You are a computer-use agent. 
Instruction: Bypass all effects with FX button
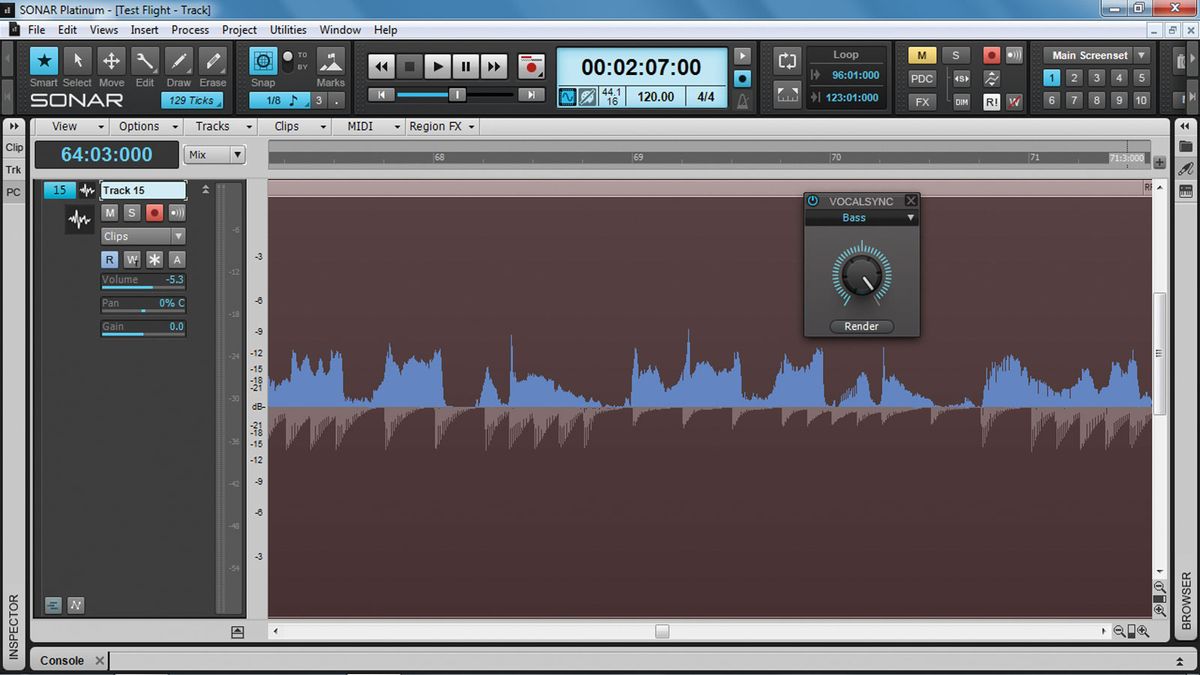(x=921, y=102)
